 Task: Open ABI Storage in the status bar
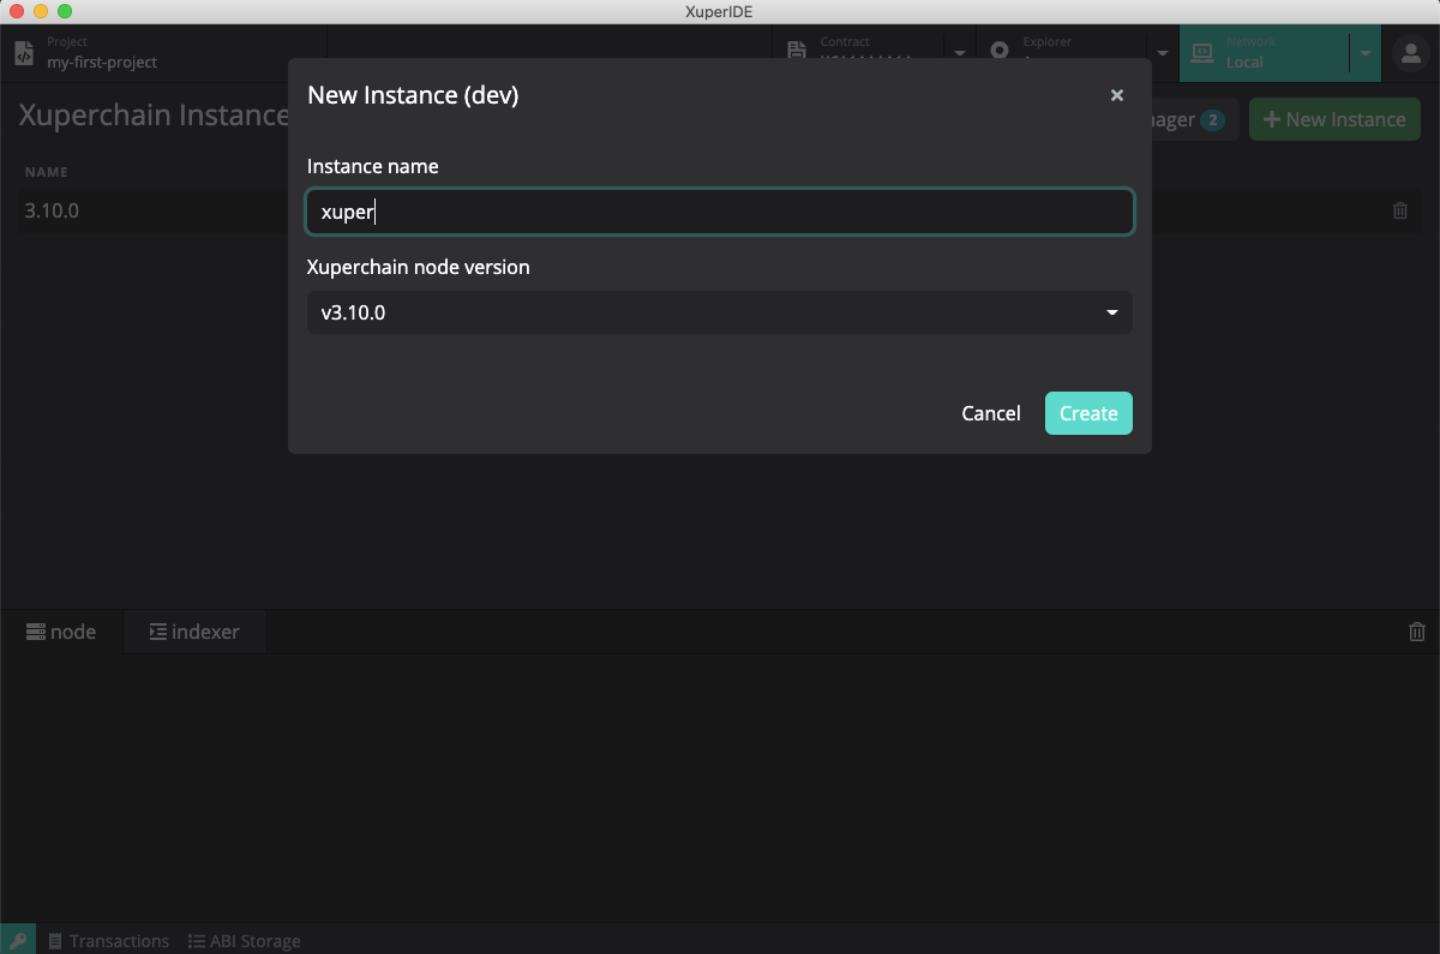pyautogui.click(x=244, y=941)
